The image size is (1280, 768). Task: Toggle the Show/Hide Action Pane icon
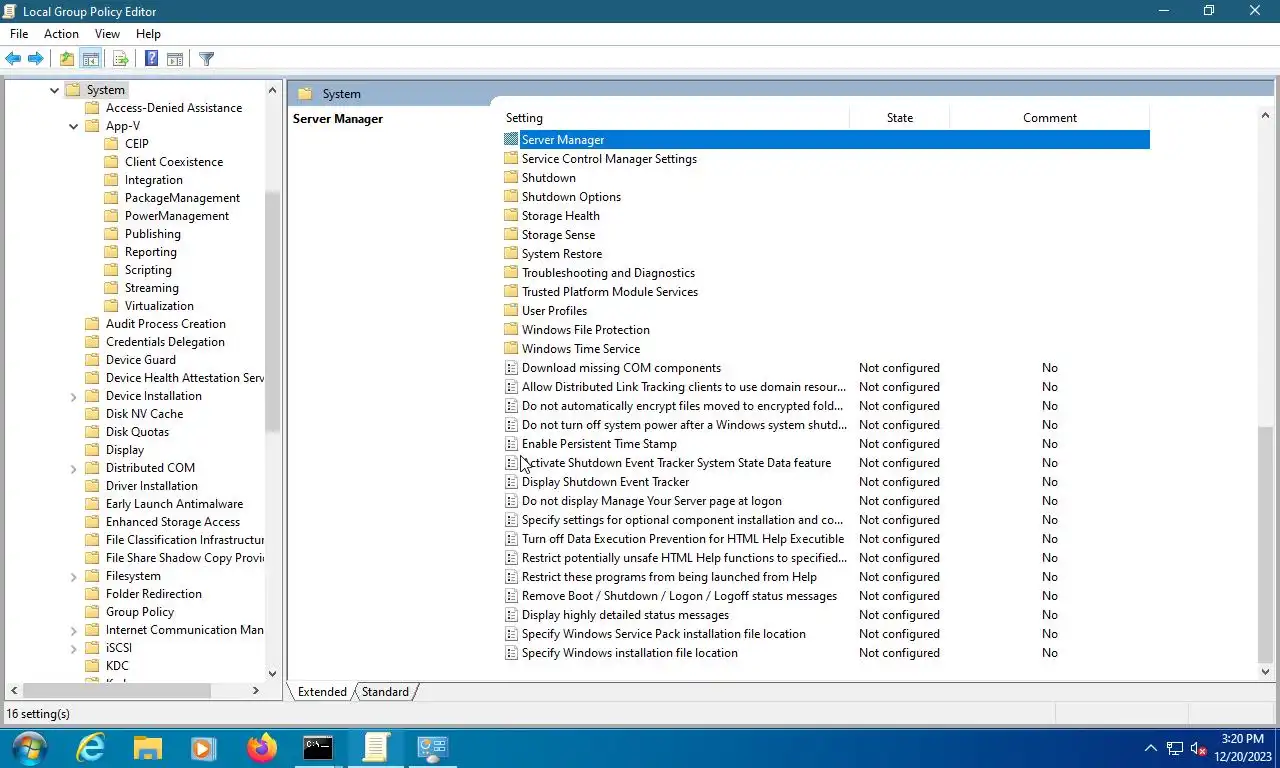(175, 59)
